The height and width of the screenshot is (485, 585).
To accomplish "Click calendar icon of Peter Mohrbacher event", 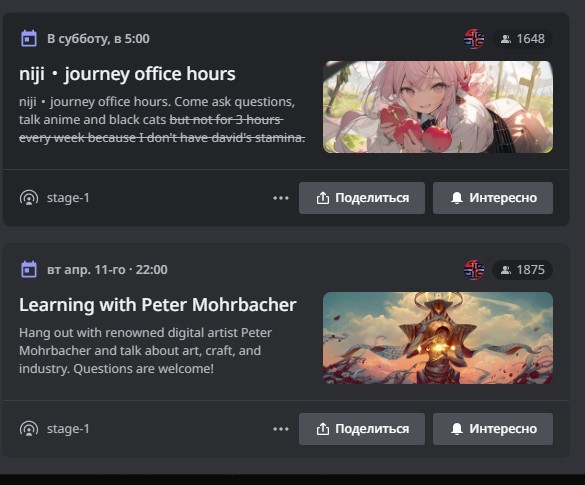I will [29, 269].
